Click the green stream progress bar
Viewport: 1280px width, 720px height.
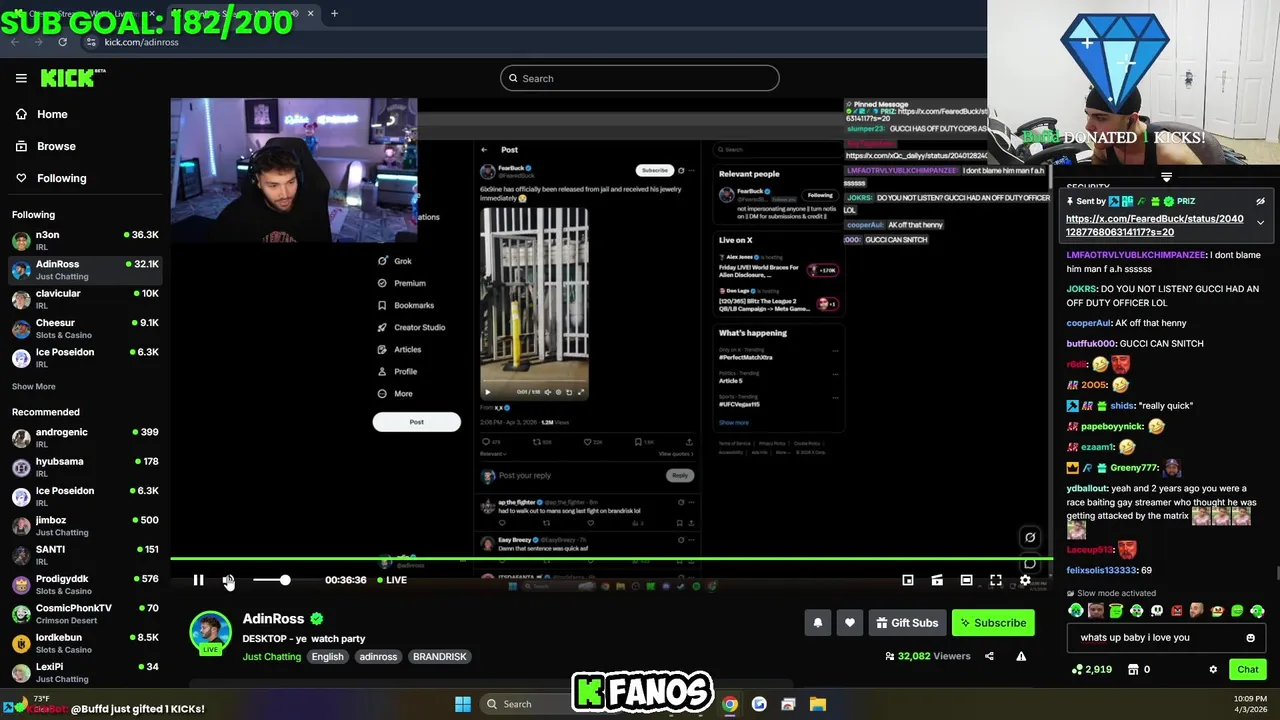[610, 560]
